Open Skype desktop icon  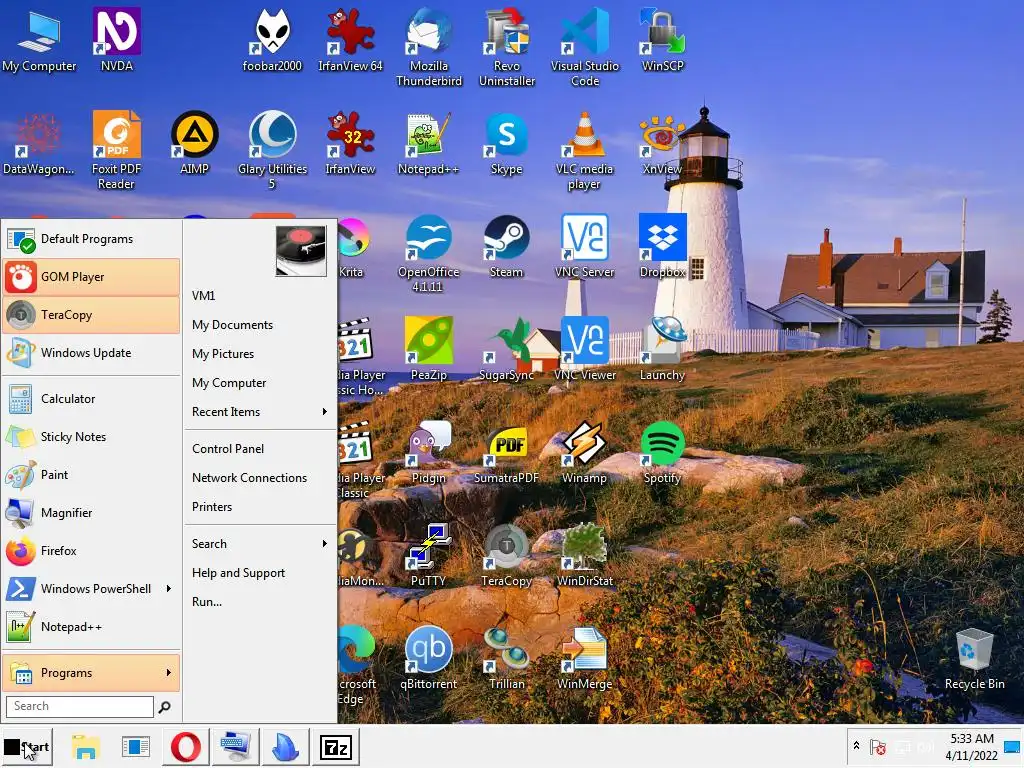[507, 142]
